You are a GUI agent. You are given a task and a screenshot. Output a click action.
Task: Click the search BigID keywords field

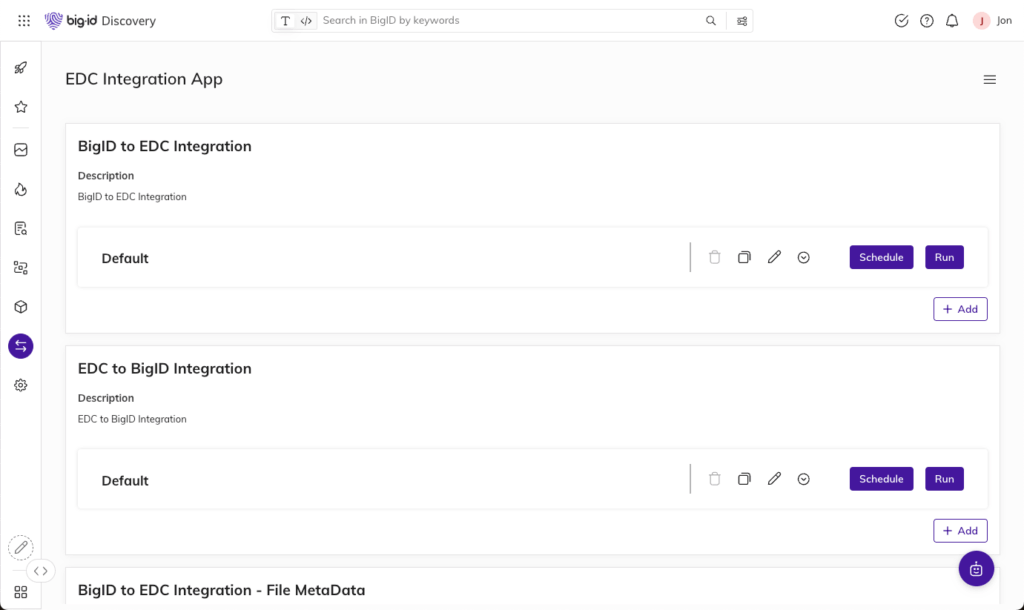point(510,21)
